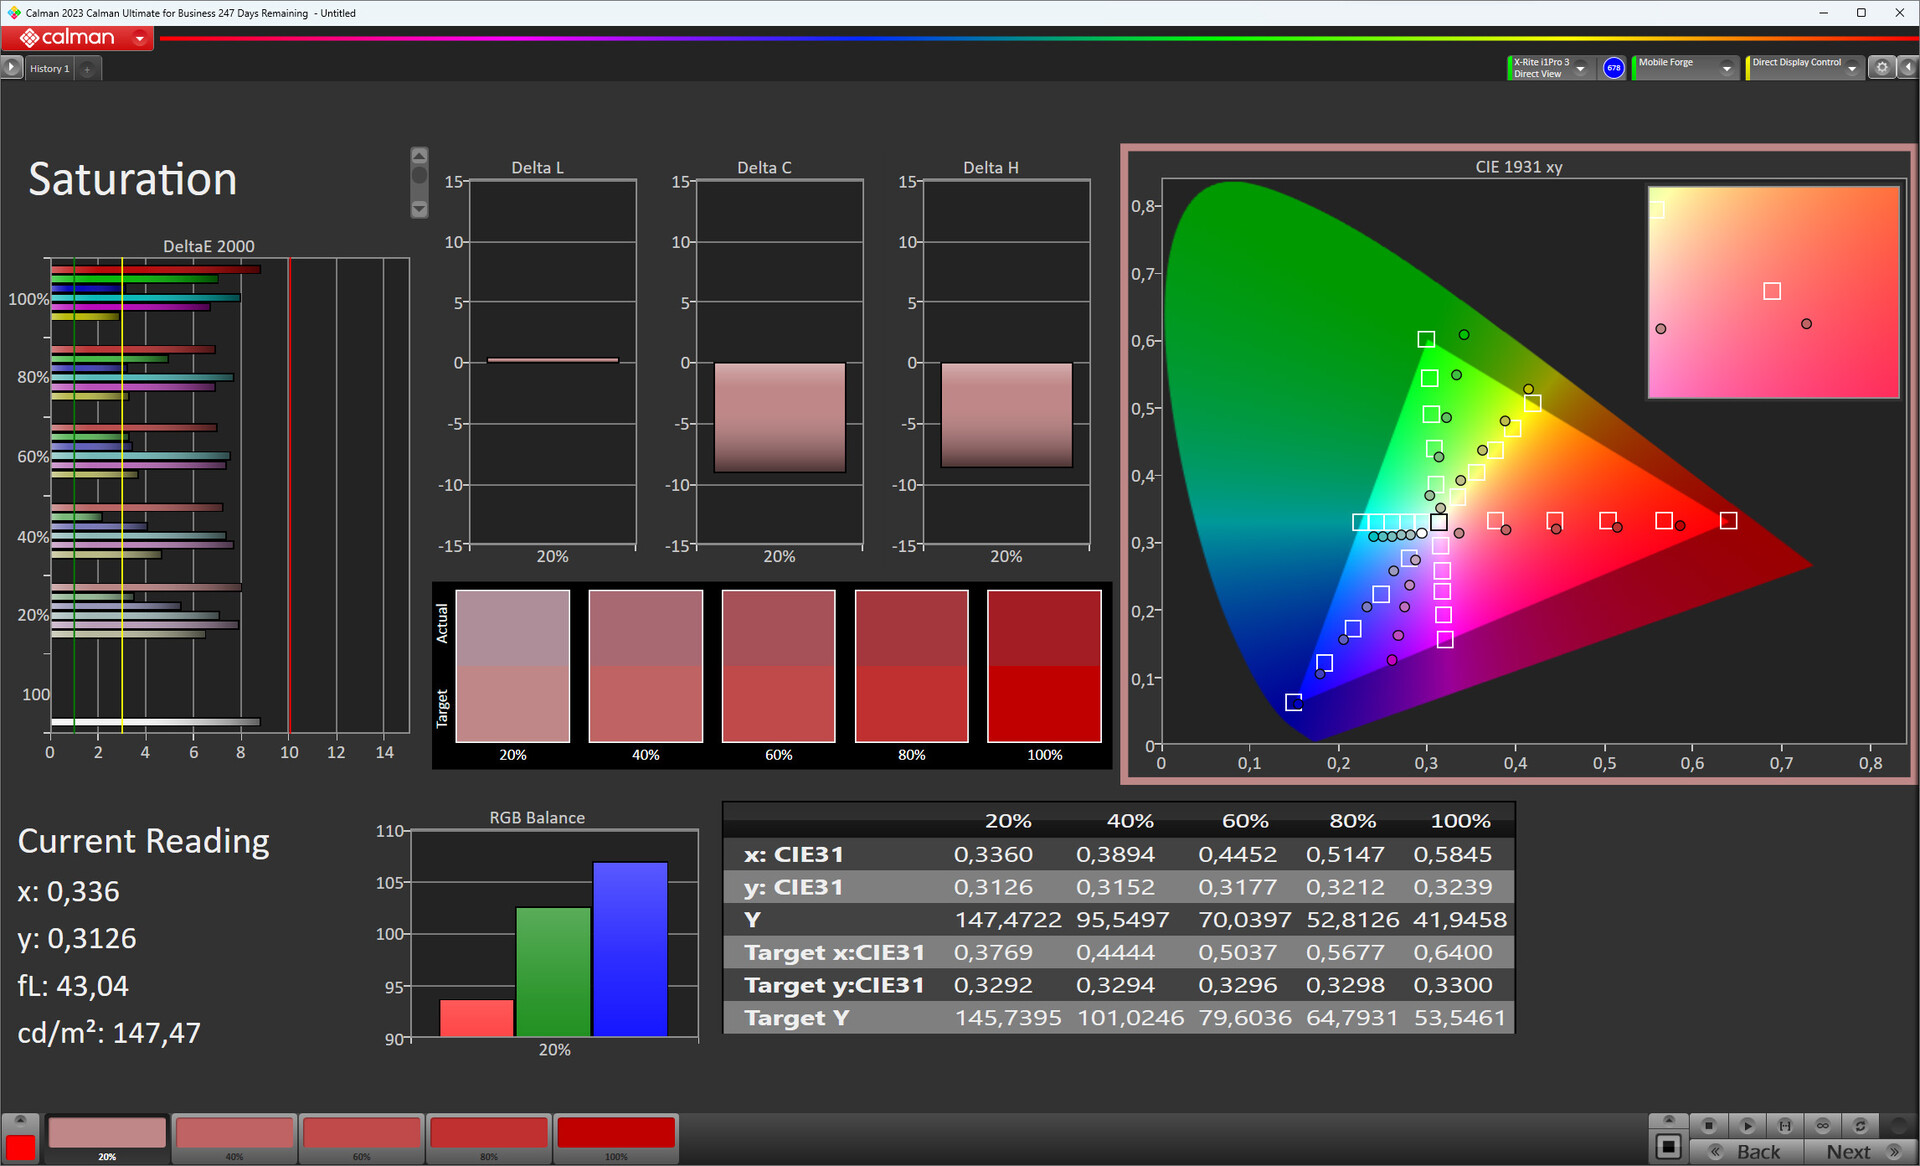The image size is (1920, 1166).
Task: Click the blue 678 meter status badge
Action: coord(1613,68)
